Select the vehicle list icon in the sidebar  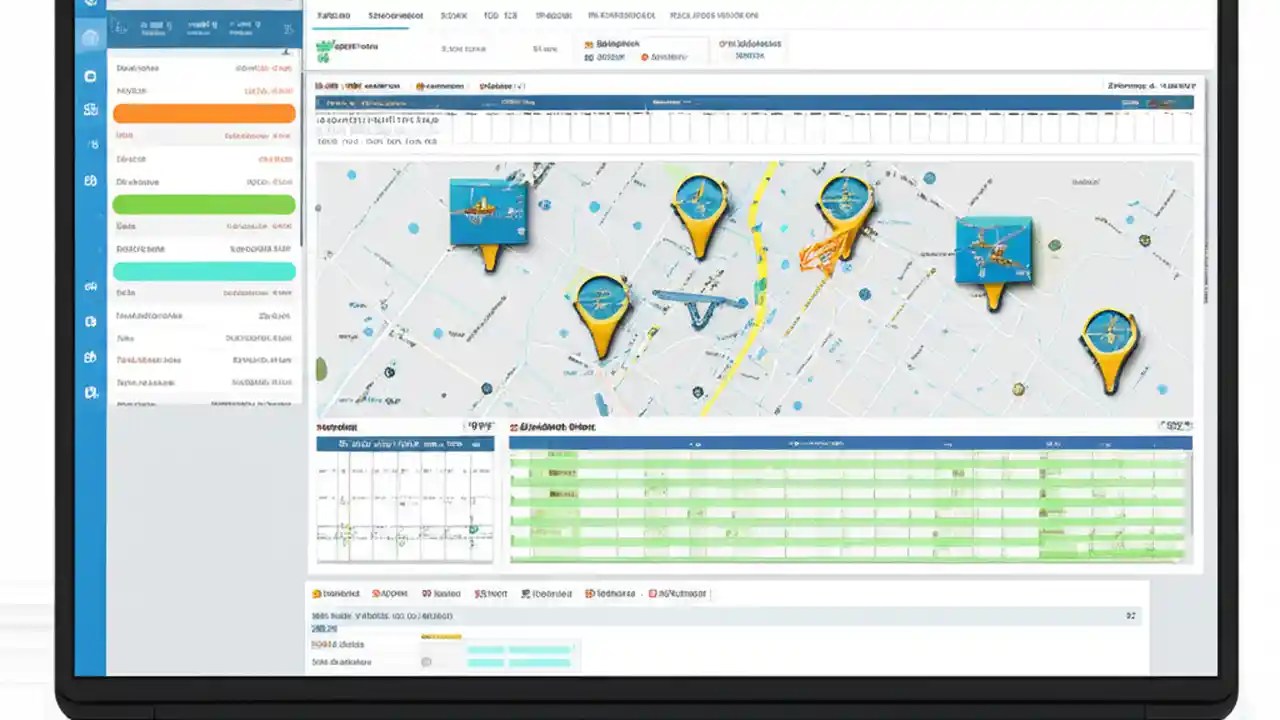(x=90, y=110)
